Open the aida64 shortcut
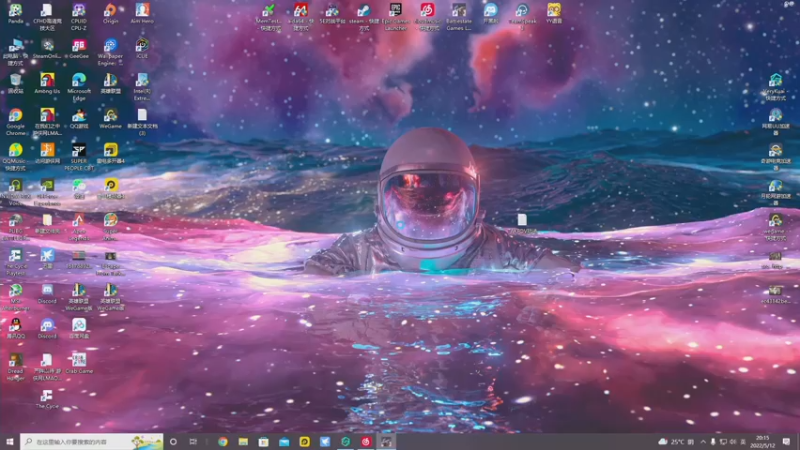 [301, 17]
